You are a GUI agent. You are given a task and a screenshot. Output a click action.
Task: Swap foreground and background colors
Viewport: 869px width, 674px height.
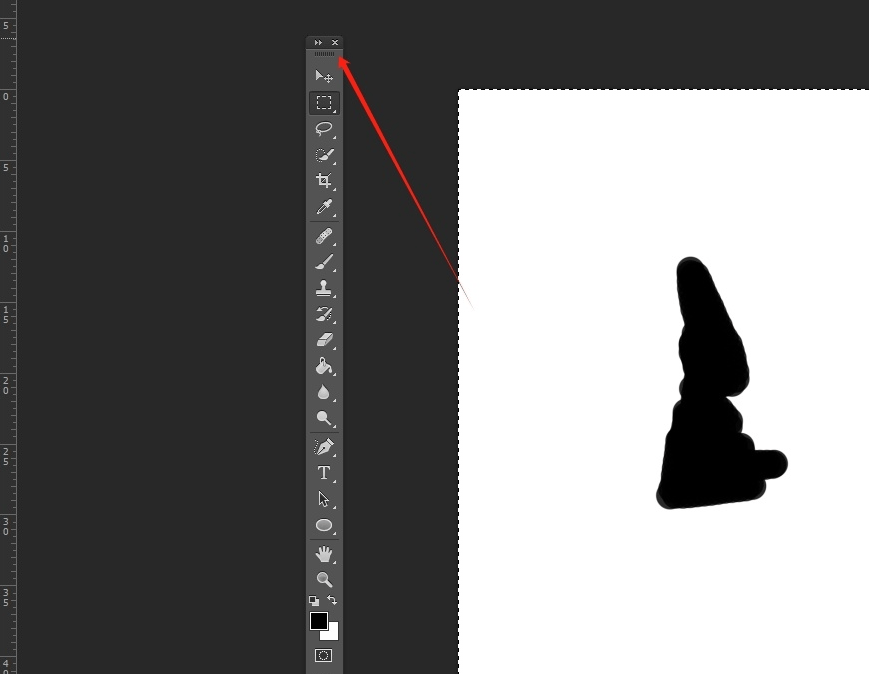point(333,600)
